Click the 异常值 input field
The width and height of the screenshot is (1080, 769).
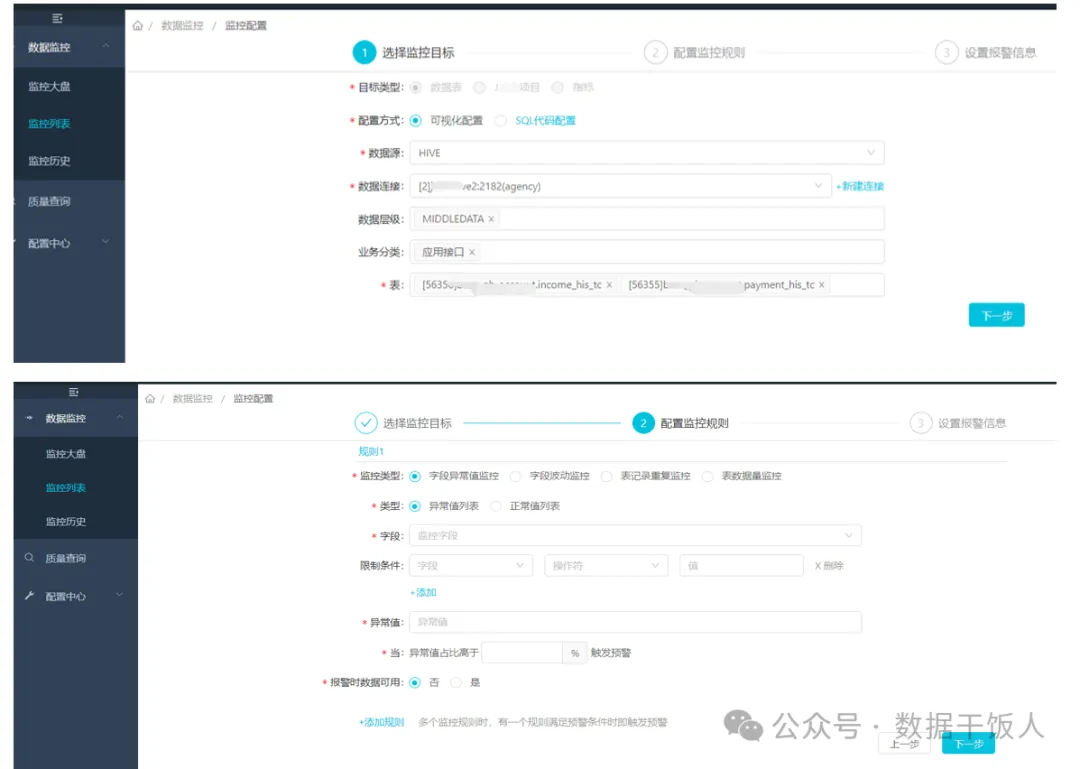tap(635, 623)
